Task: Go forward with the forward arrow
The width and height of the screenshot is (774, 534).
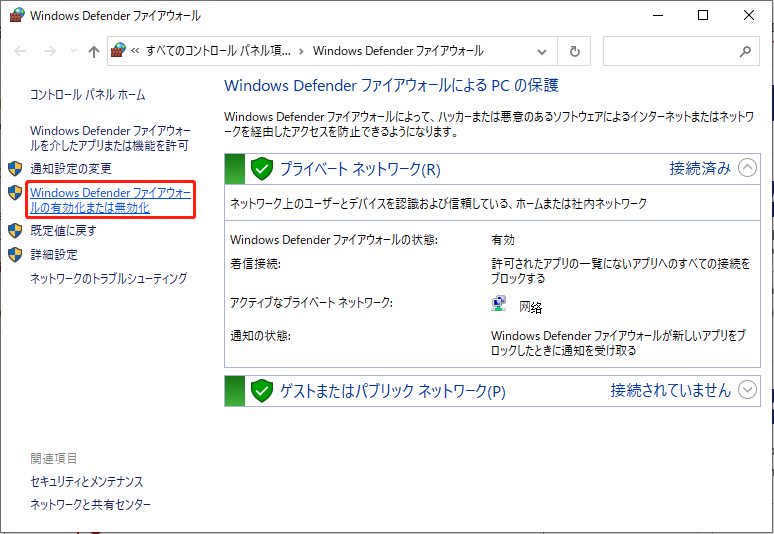Action: pyautogui.click(x=49, y=51)
